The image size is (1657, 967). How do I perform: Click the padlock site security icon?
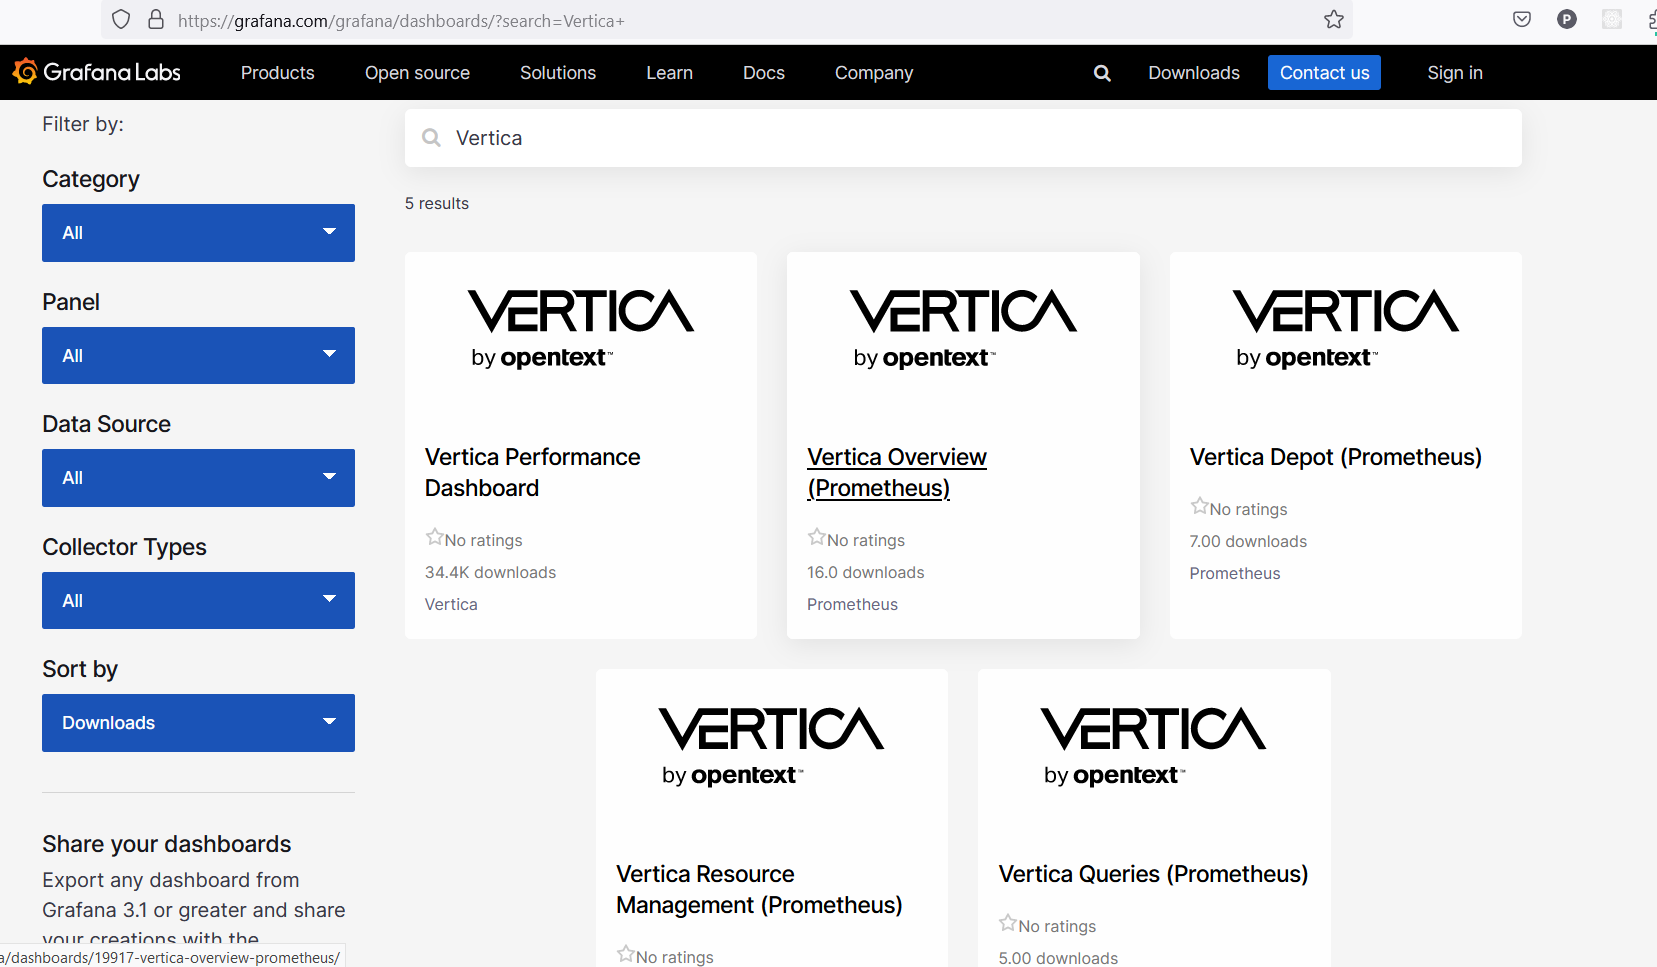pyautogui.click(x=156, y=19)
